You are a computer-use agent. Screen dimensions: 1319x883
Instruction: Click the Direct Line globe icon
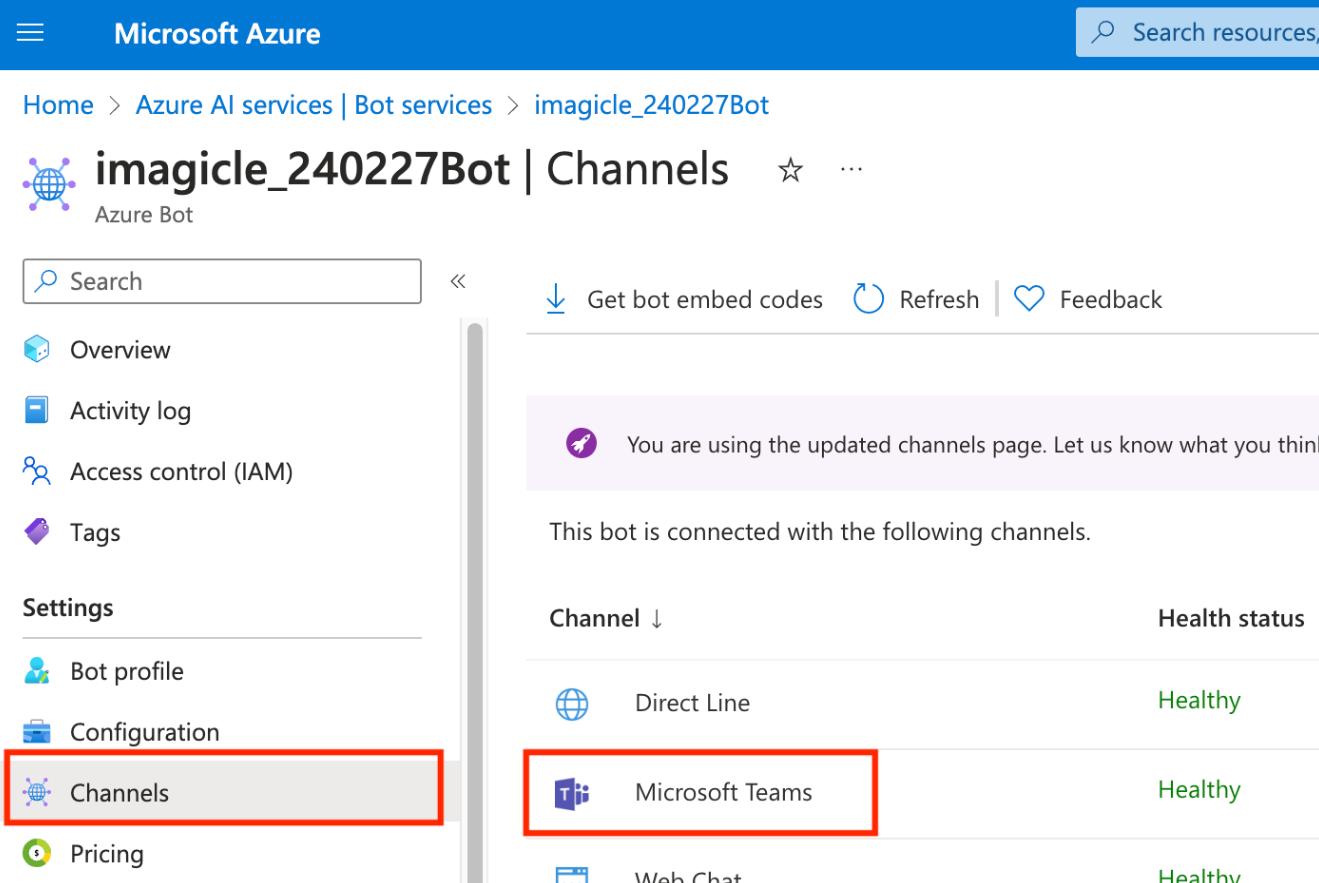[x=572, y=704]
